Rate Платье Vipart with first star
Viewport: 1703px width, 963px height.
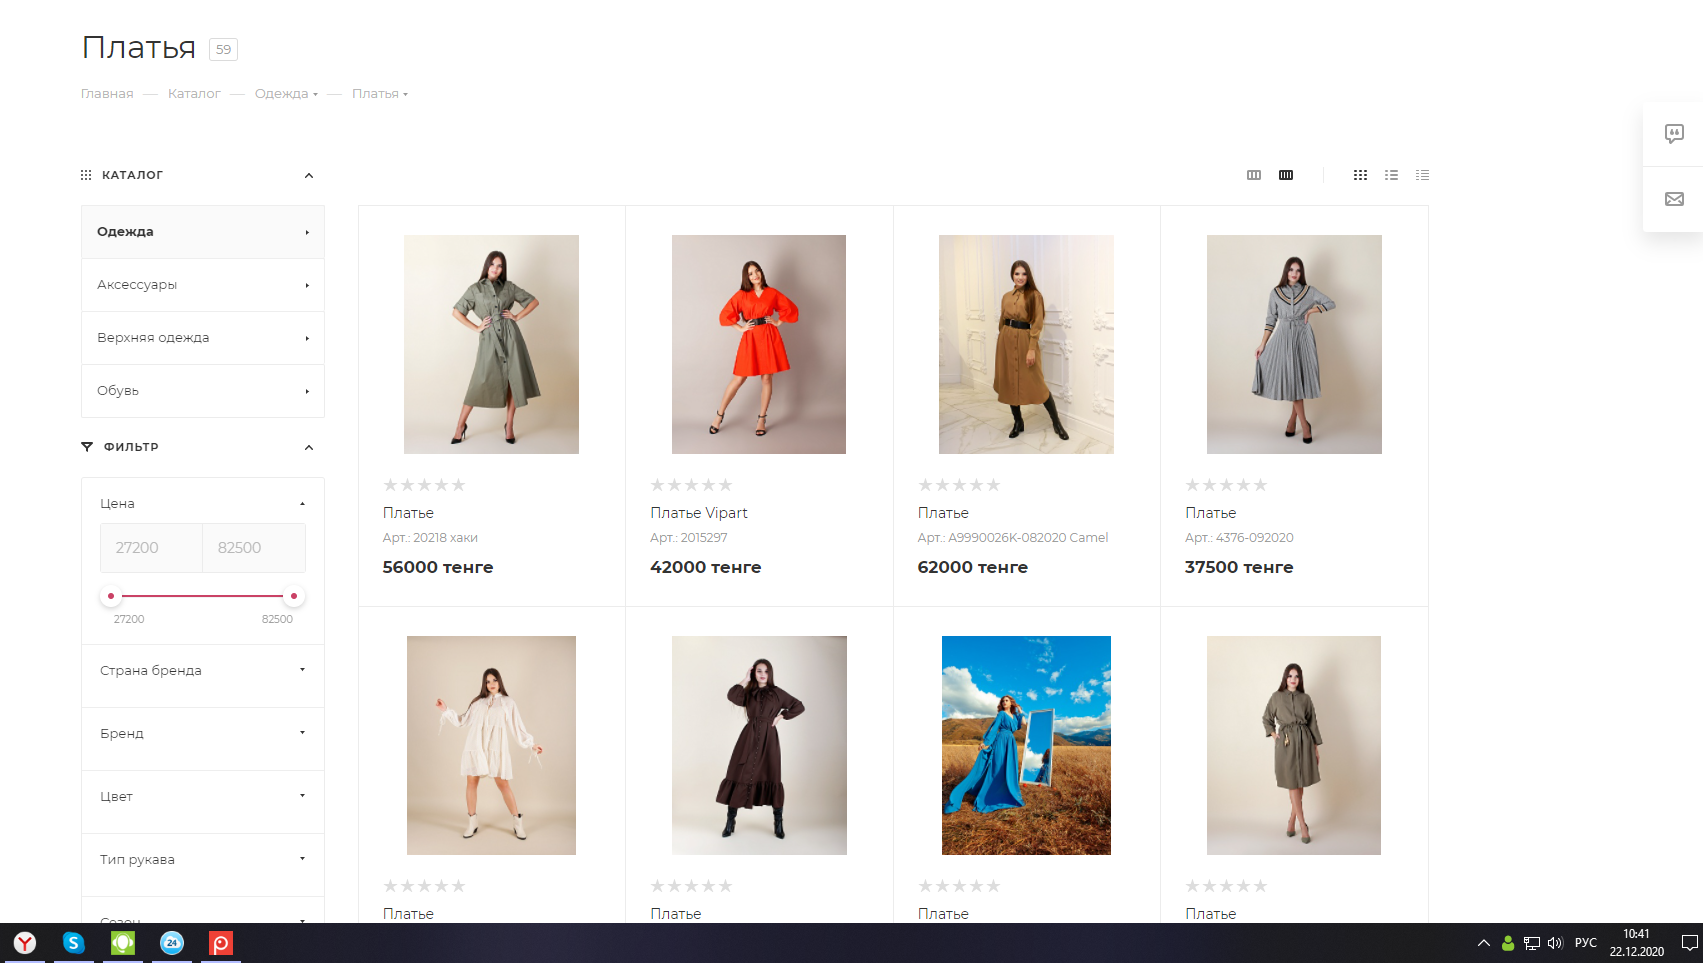(x=658, y=485)
